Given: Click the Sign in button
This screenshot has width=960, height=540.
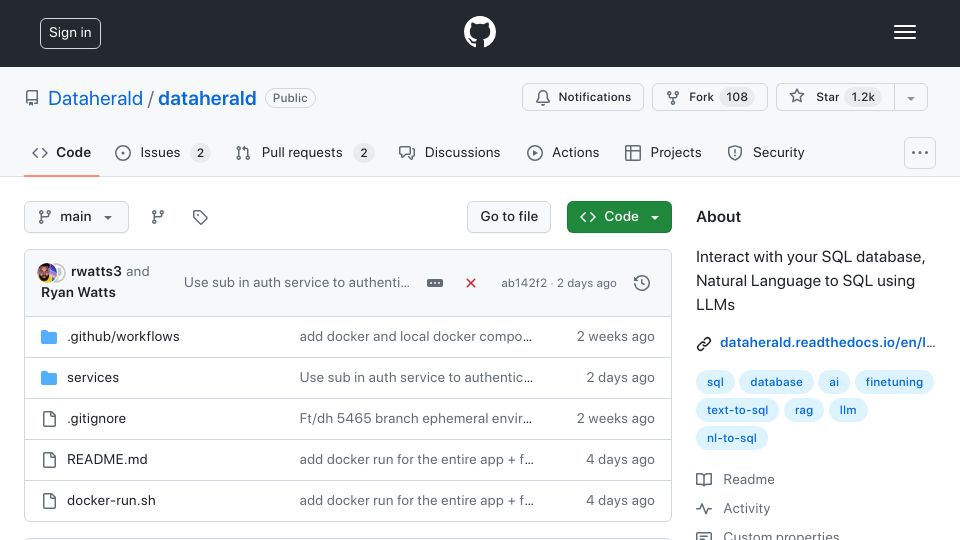Looking at the screenshot, I should point(70,33).
